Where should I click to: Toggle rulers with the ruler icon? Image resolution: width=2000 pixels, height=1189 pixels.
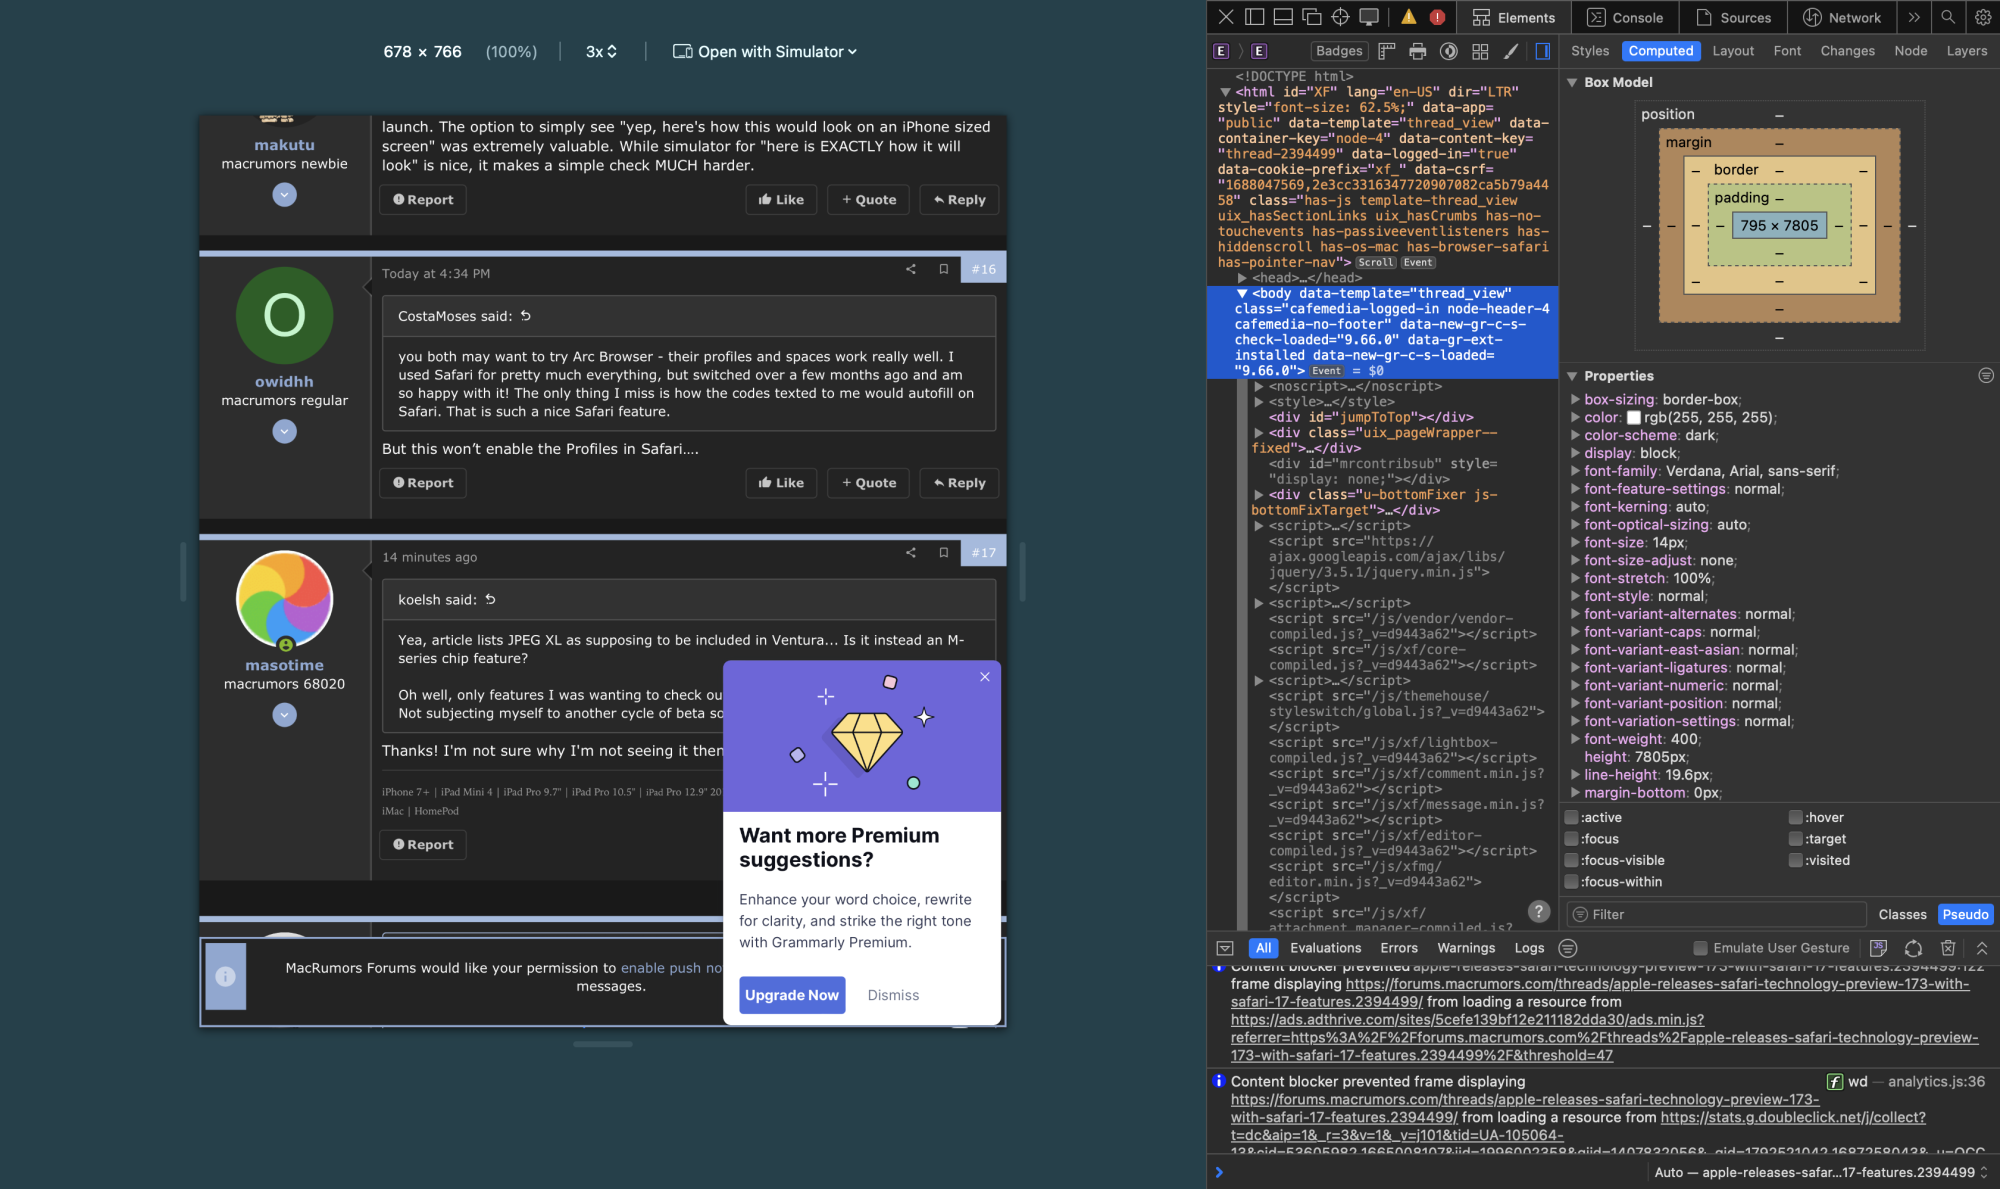1387,51
